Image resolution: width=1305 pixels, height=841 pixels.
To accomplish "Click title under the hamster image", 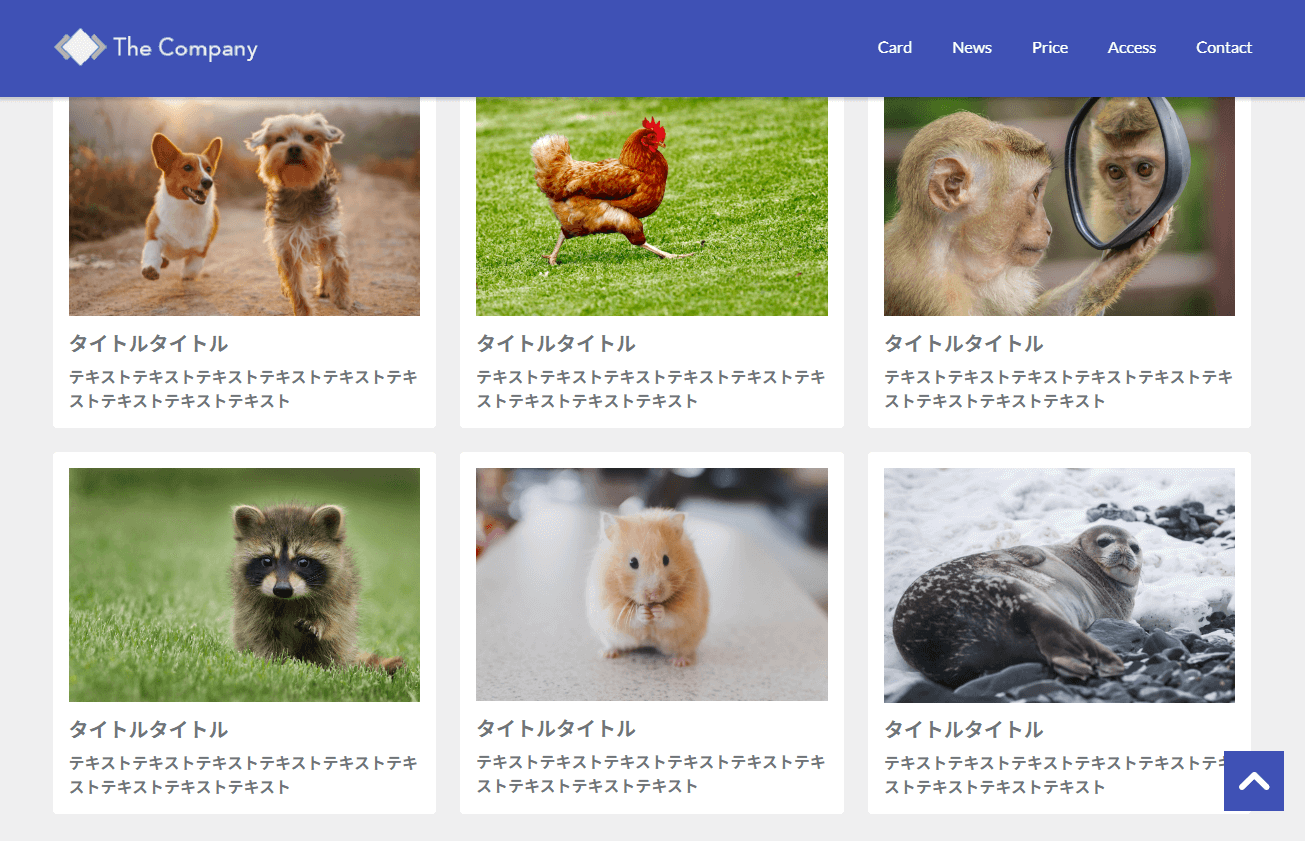I will coord(556,729).
